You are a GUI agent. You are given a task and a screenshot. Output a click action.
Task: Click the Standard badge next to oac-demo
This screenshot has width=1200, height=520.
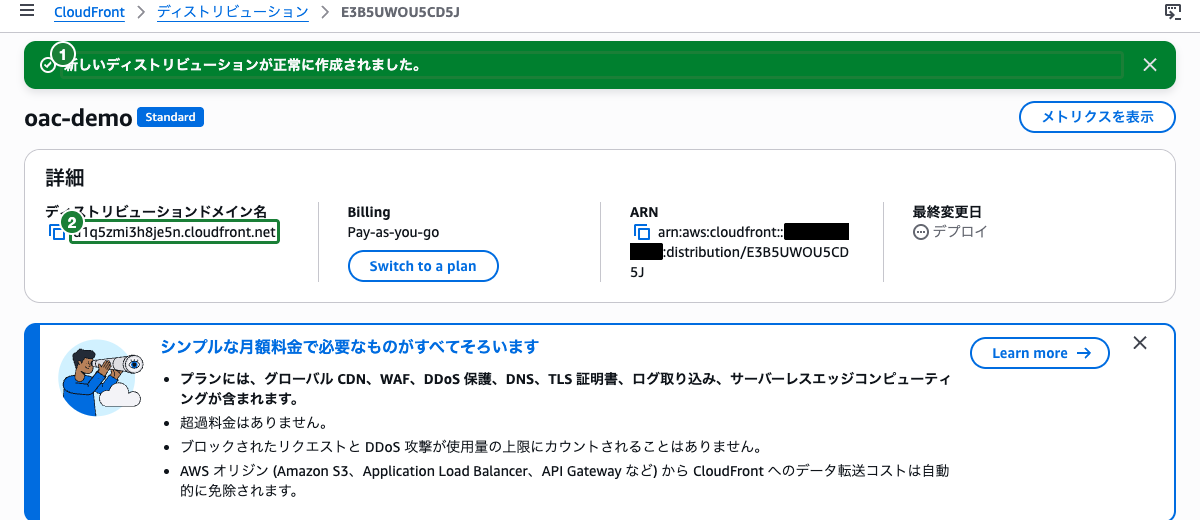pyautogui.click(x=171, y=117)
